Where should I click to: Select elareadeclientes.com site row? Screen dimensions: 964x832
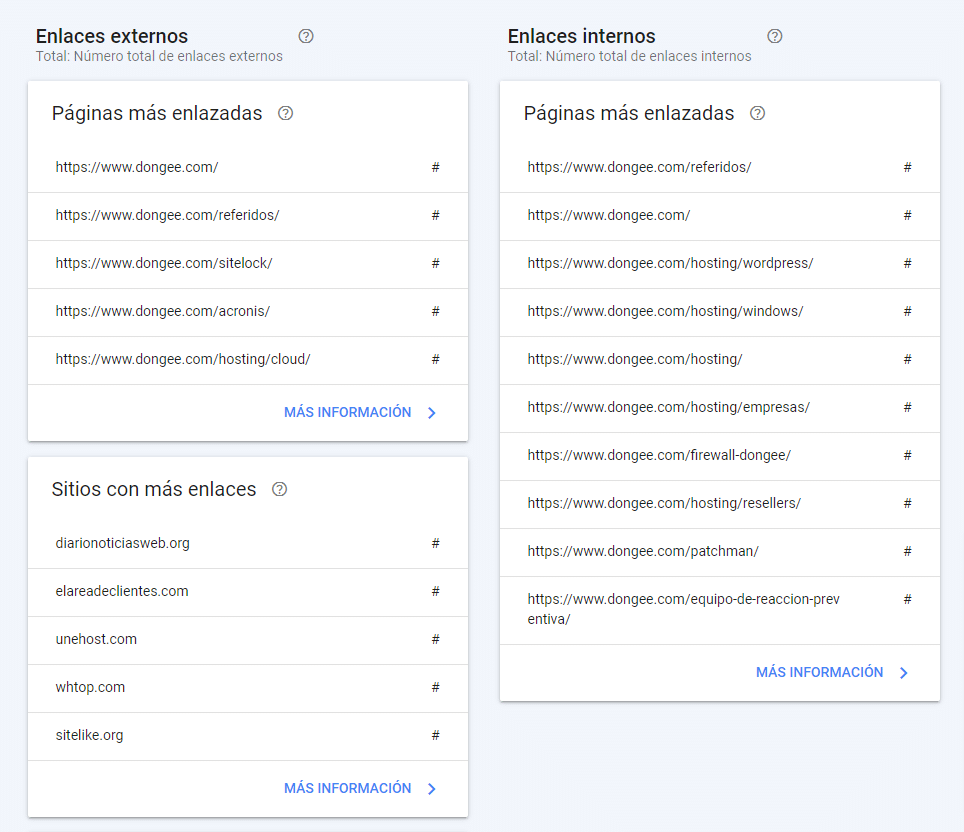pyautogui.click(x=248, y=592)
